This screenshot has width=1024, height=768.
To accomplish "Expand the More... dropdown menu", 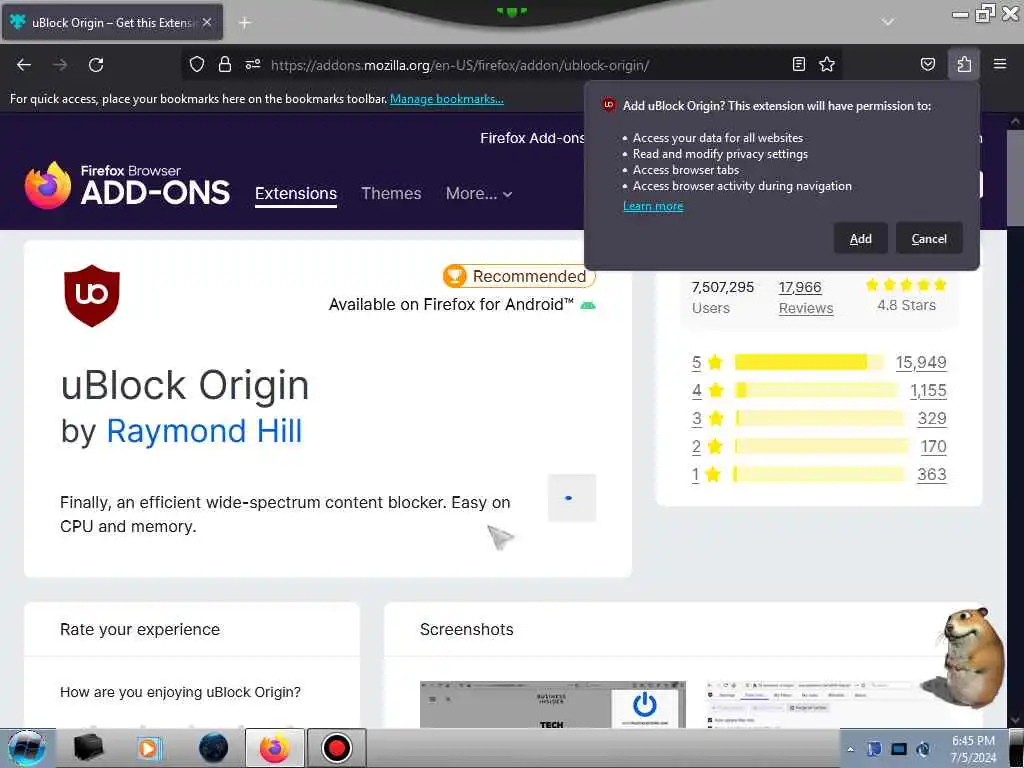I will tap(479, 193).
